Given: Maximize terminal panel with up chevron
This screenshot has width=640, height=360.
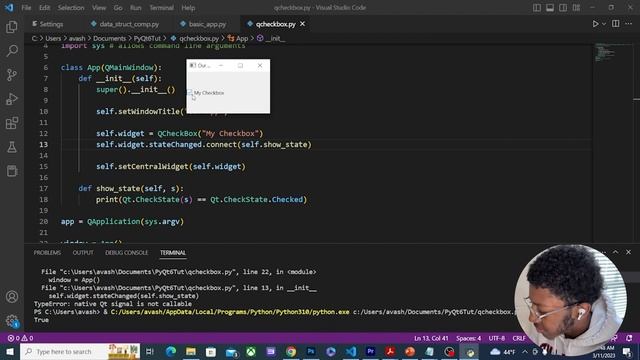Looking at the screenshot, I should pos(616,252).
